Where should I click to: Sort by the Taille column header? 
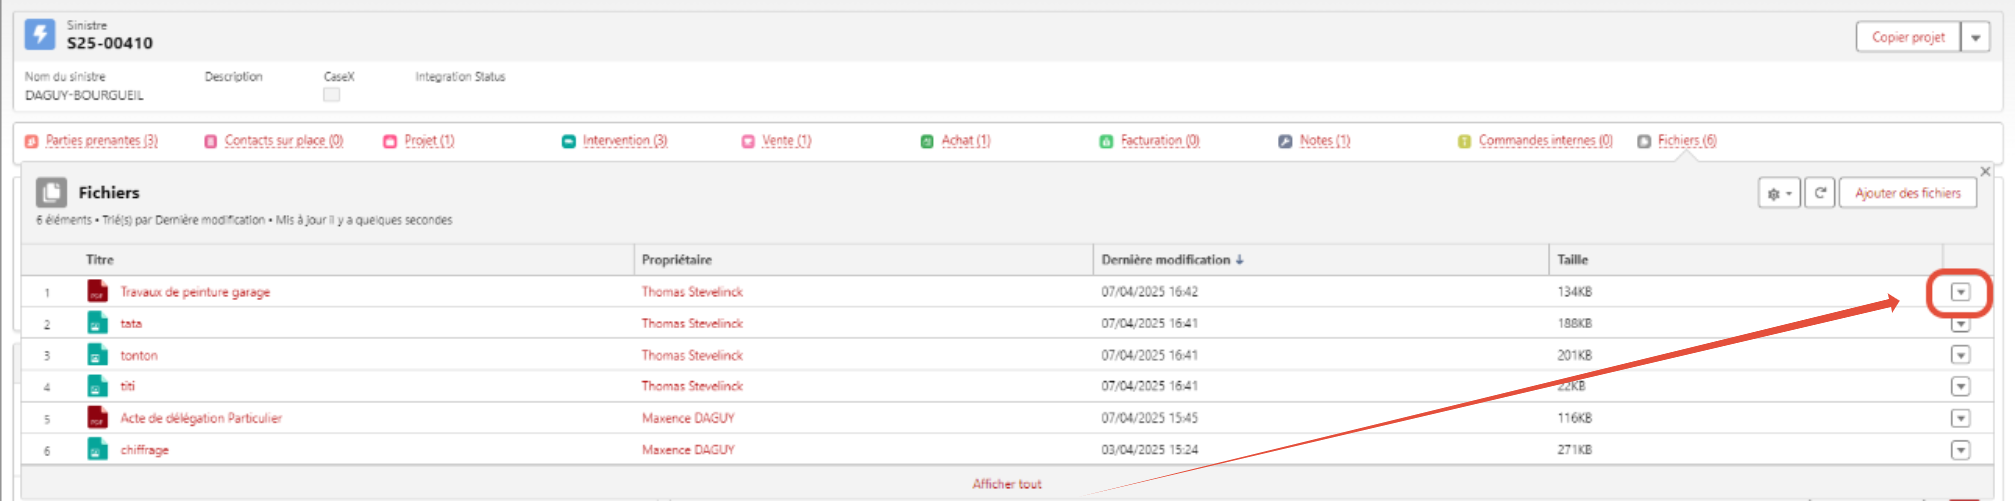[1572, 260]
